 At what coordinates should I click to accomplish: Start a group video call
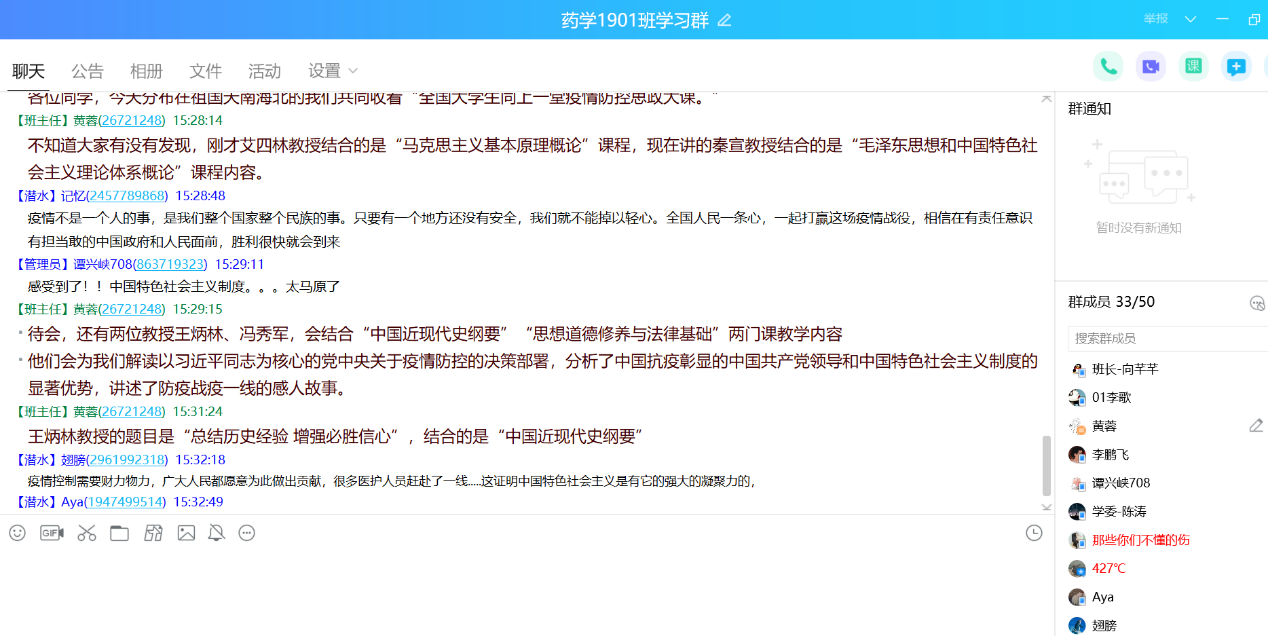coord(1151,67)
